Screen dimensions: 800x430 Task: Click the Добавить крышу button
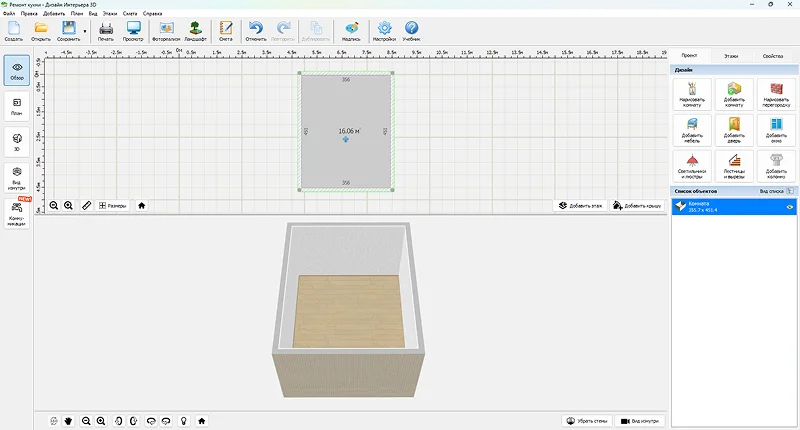pos(637,206)
